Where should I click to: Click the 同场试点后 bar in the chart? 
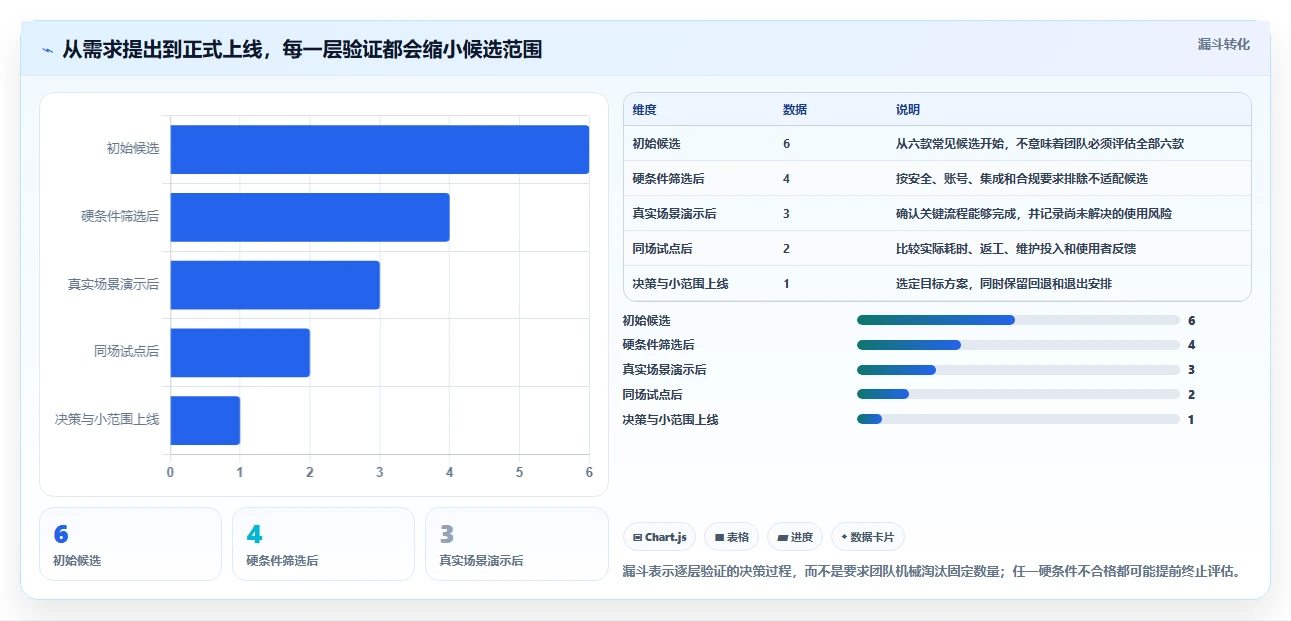pyautogui.click(x=240, y=352)
